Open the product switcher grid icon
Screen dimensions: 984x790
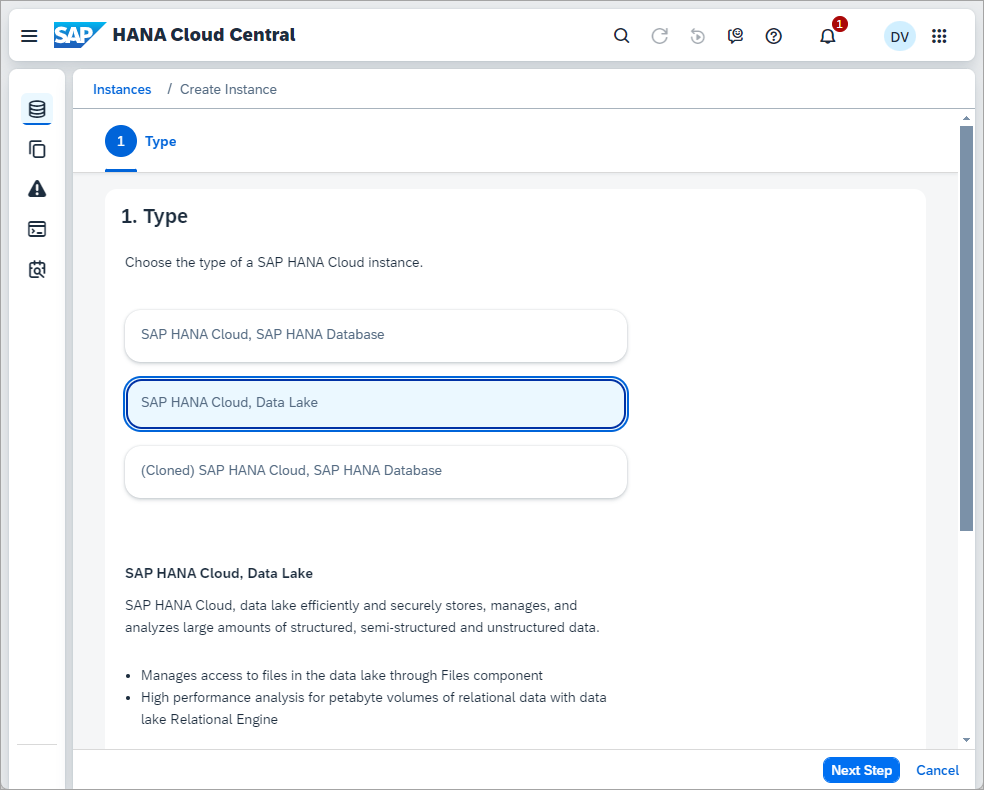pyautogui.click(x=939, y=36)
